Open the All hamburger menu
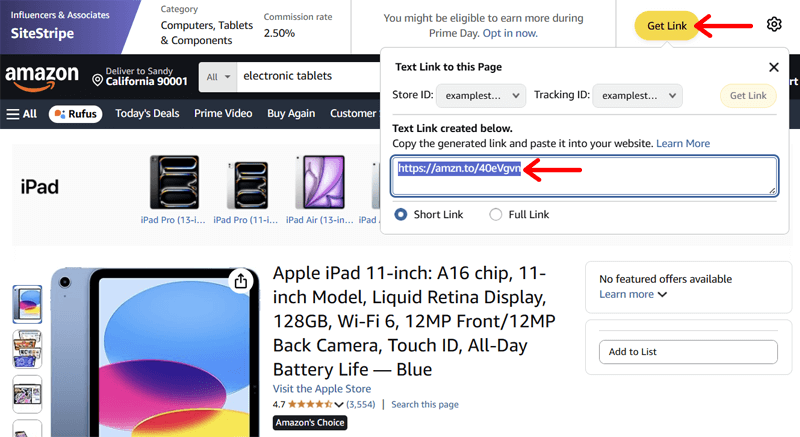The height and width of the screenshot is (437, 800). (21, 114)
